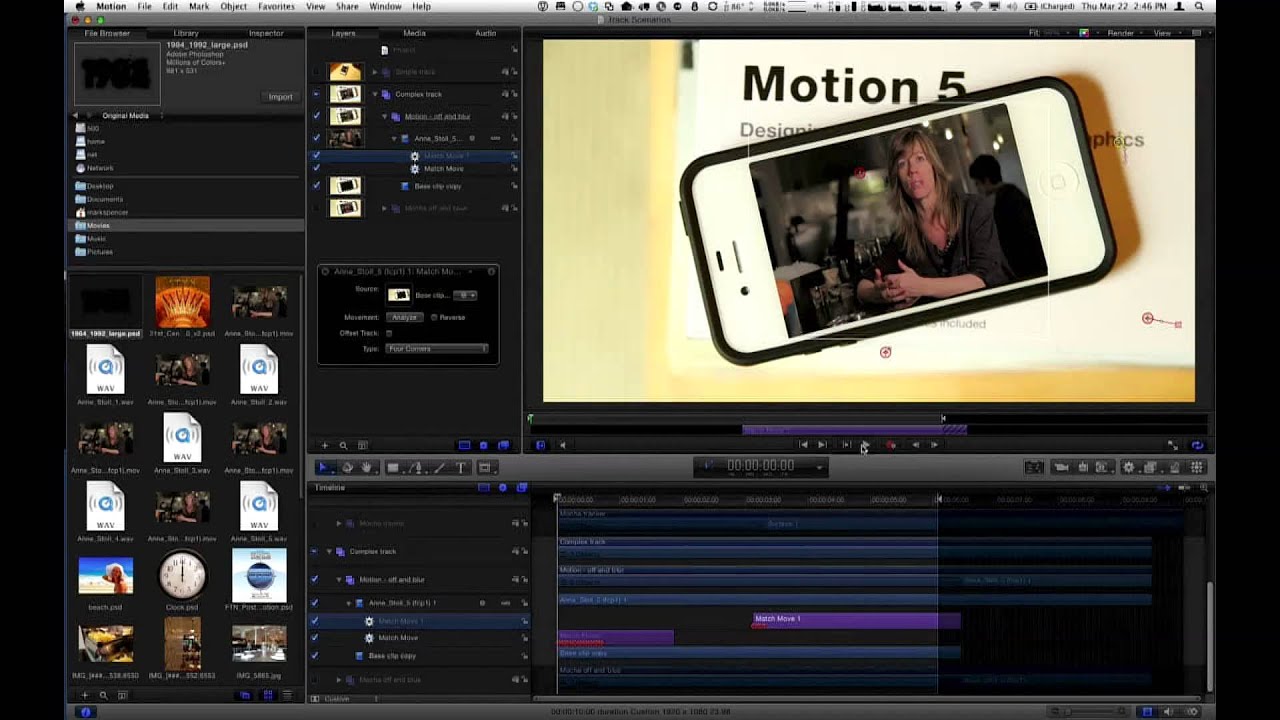Choose the Pan hand tool
Viewport: 1280px width, 720px height.
pos(367,467)
